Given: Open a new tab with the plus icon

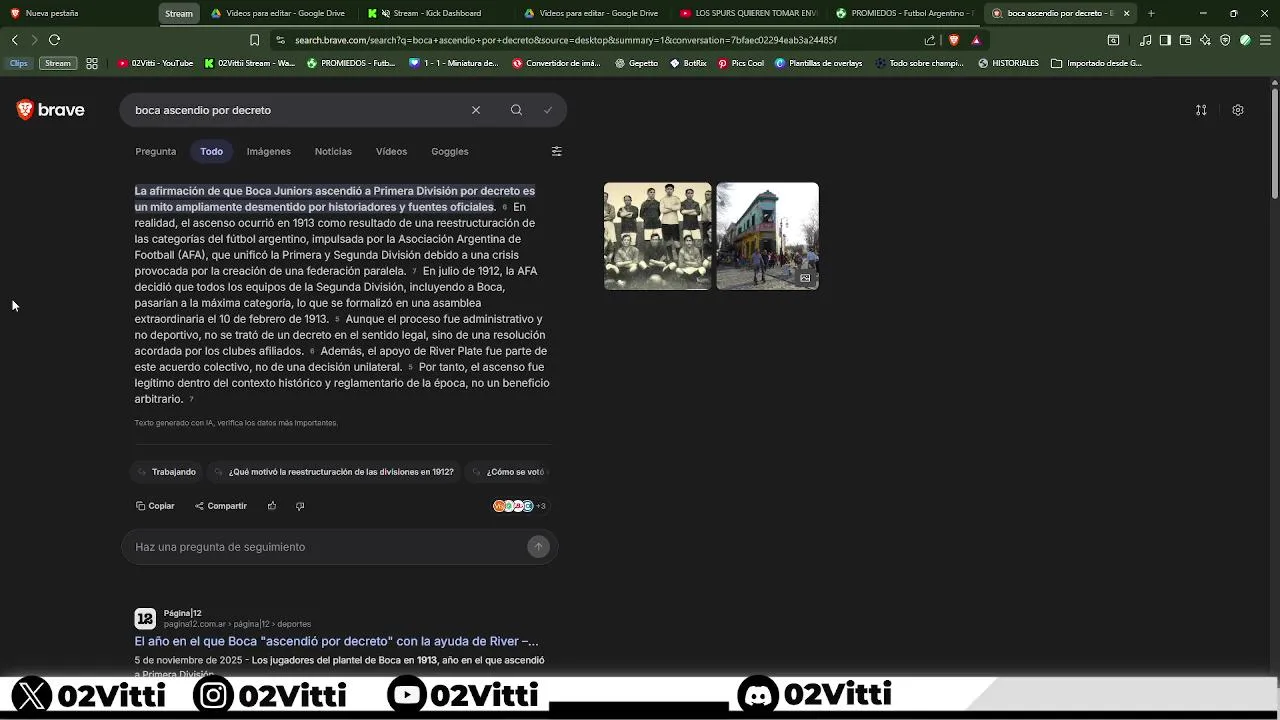Looking at the screenshot, I should coord(1151,13).
